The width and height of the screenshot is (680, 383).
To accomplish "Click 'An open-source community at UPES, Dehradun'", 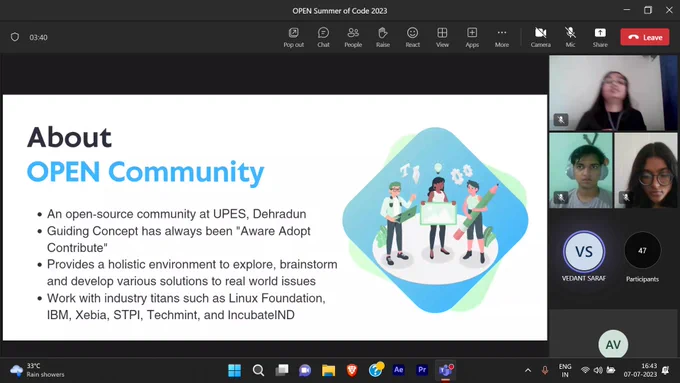I will 177,214.
